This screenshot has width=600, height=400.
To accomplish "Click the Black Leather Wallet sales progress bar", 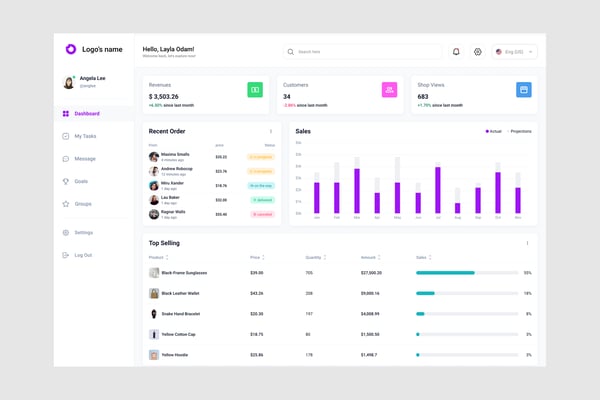I will (x=467, y=293).
